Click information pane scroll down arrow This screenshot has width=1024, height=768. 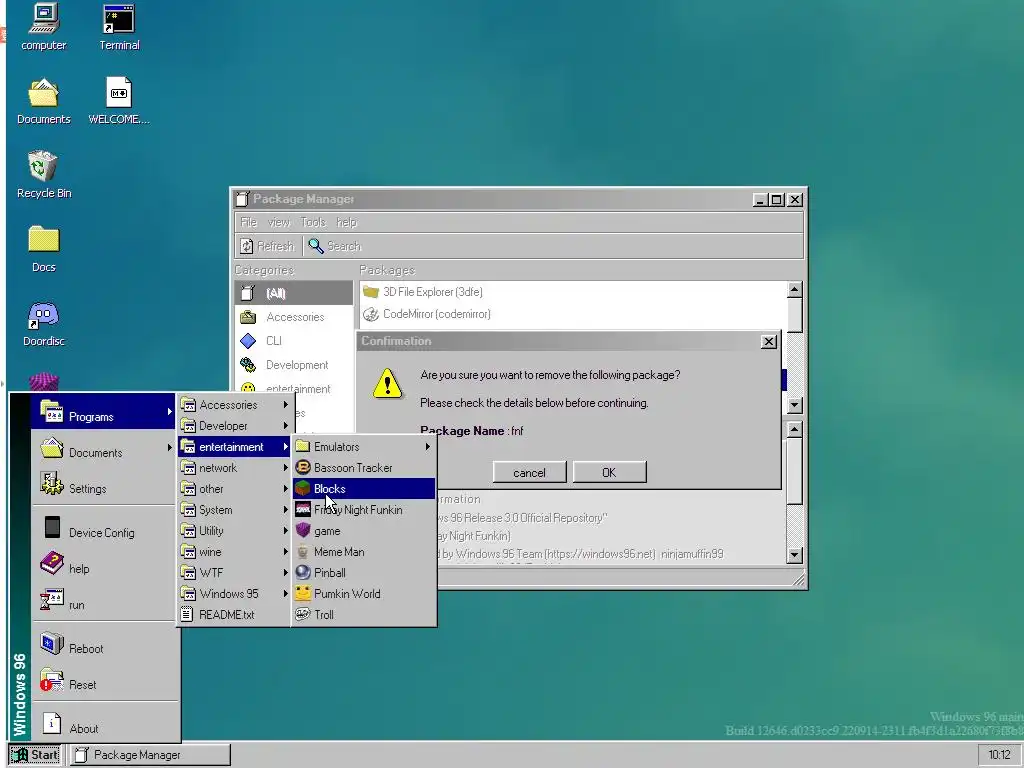[795, 555]
